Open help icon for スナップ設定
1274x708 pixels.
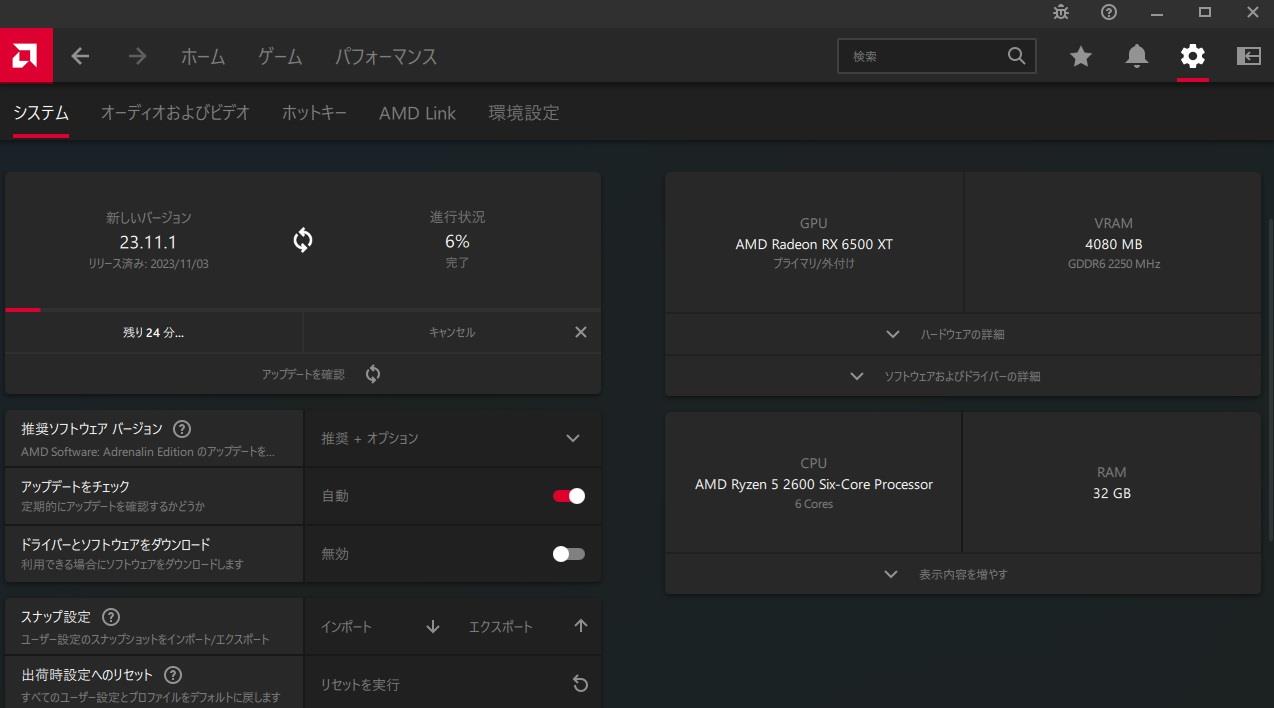click(111, 617)
